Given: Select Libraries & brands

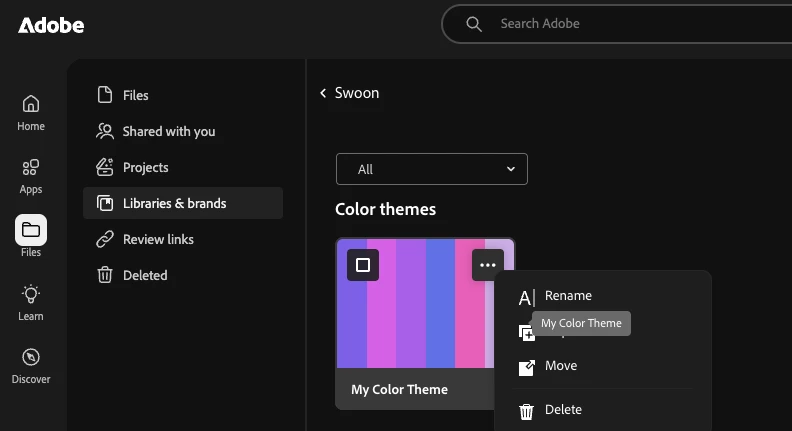Looking at the screenshot, I should pos(183,203).
